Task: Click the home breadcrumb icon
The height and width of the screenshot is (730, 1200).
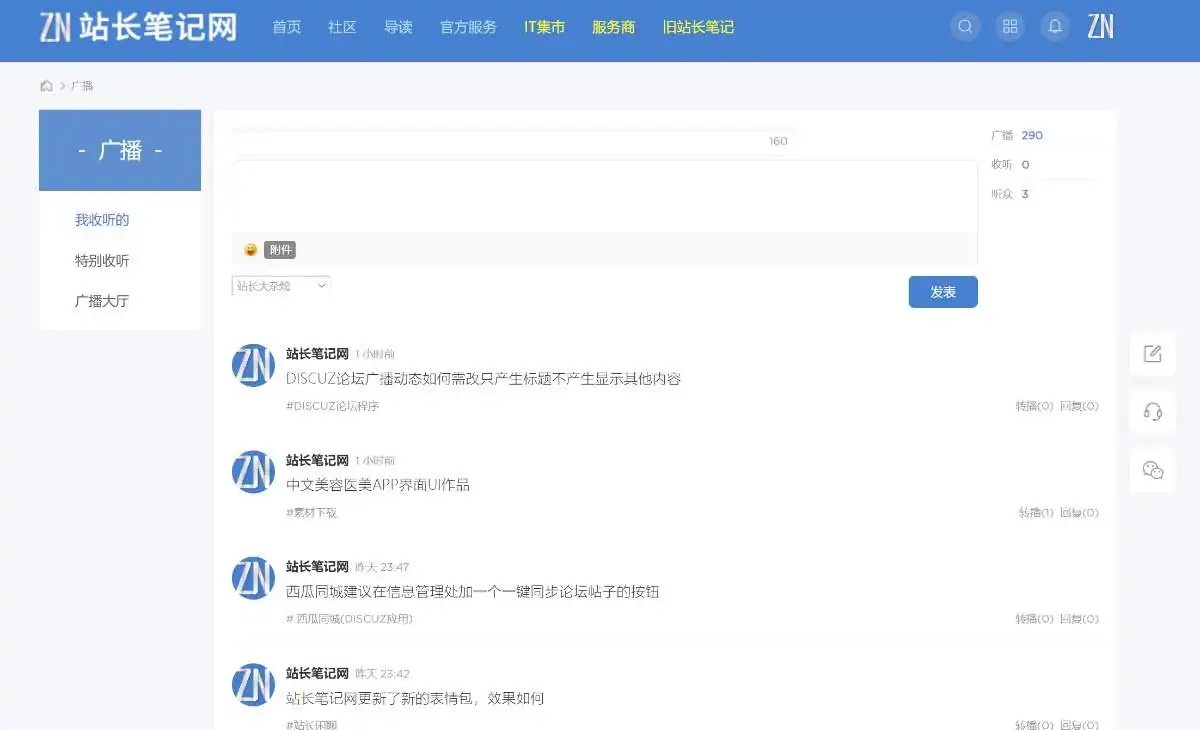Action: pyautogui.click(x=46, y=85)
